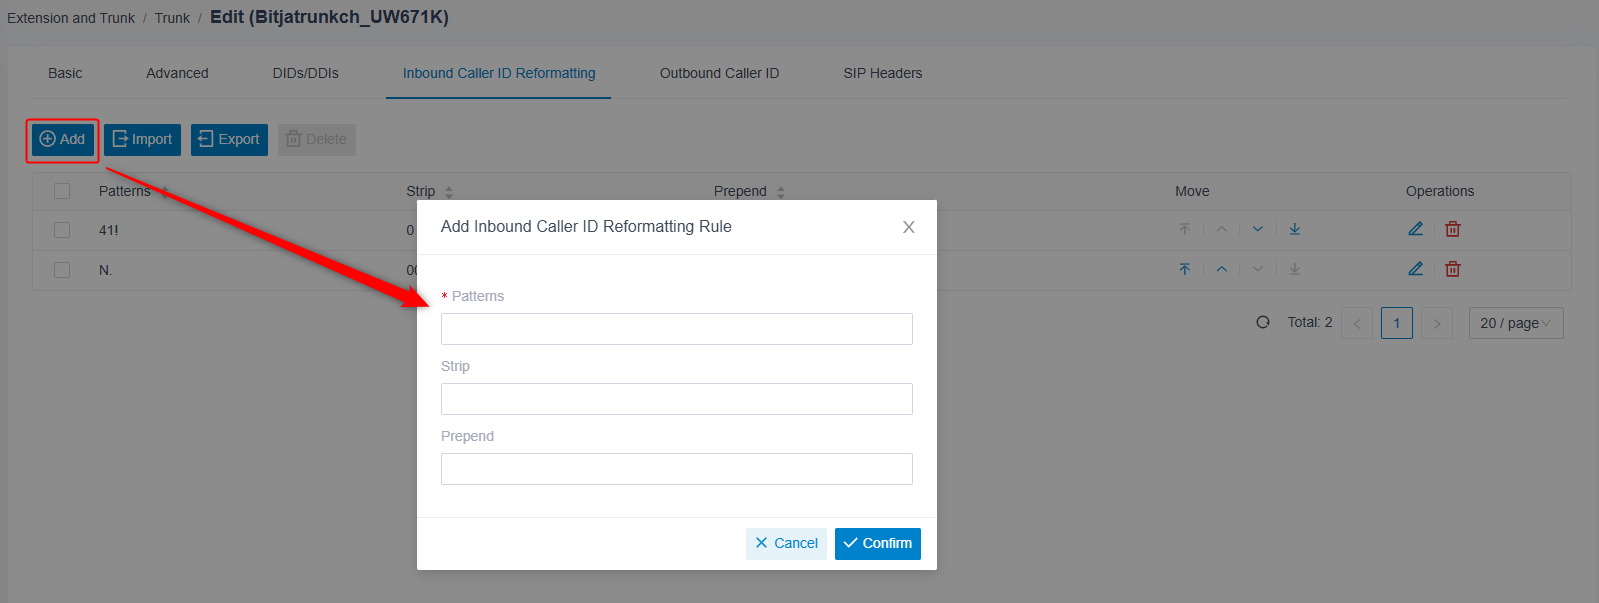Move the N. rule to the top
This screenshot has width=1599, height=603.
[1185, 269]
